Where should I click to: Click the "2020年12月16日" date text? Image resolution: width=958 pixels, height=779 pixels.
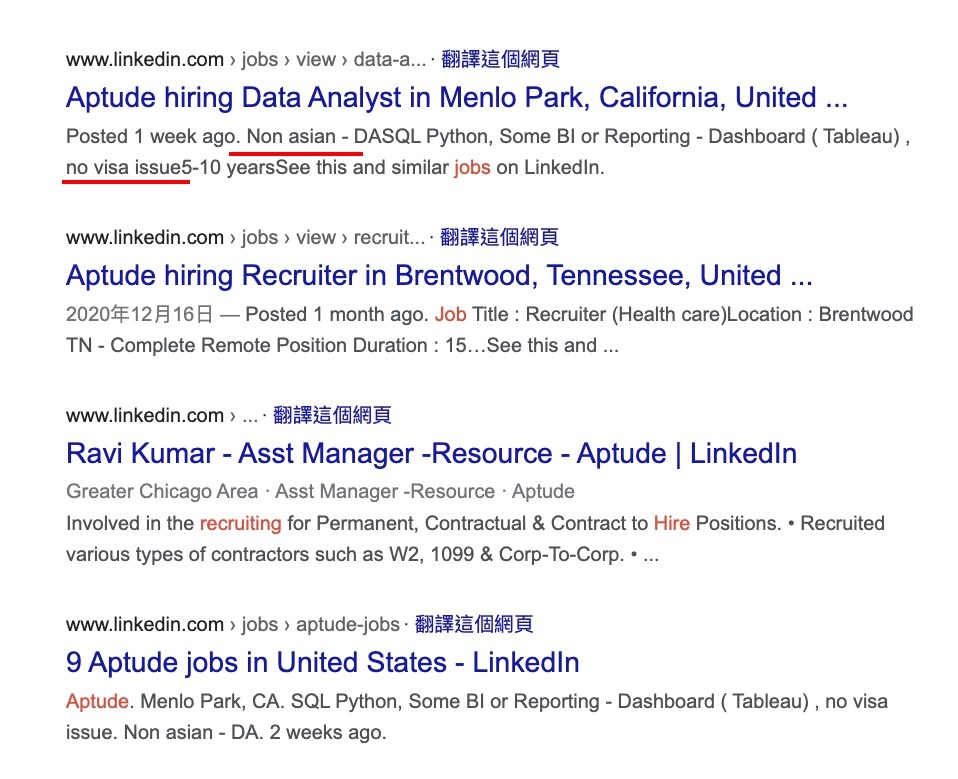point(139,314)
